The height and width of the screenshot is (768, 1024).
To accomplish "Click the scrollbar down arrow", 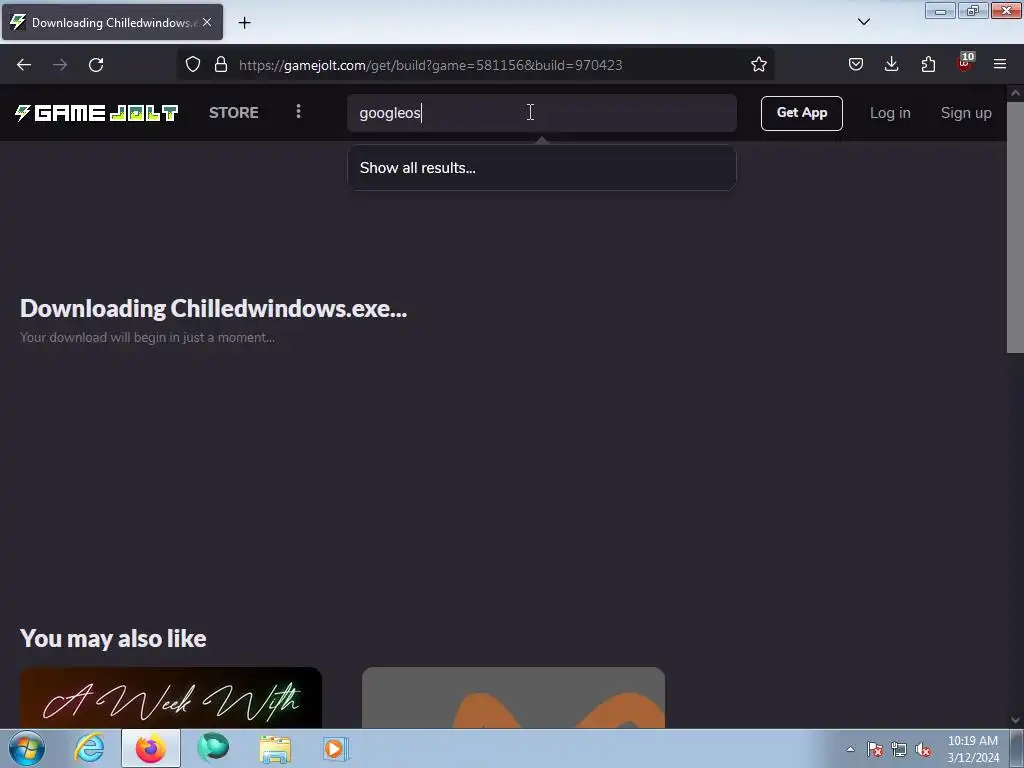I will pos(1015,720).
